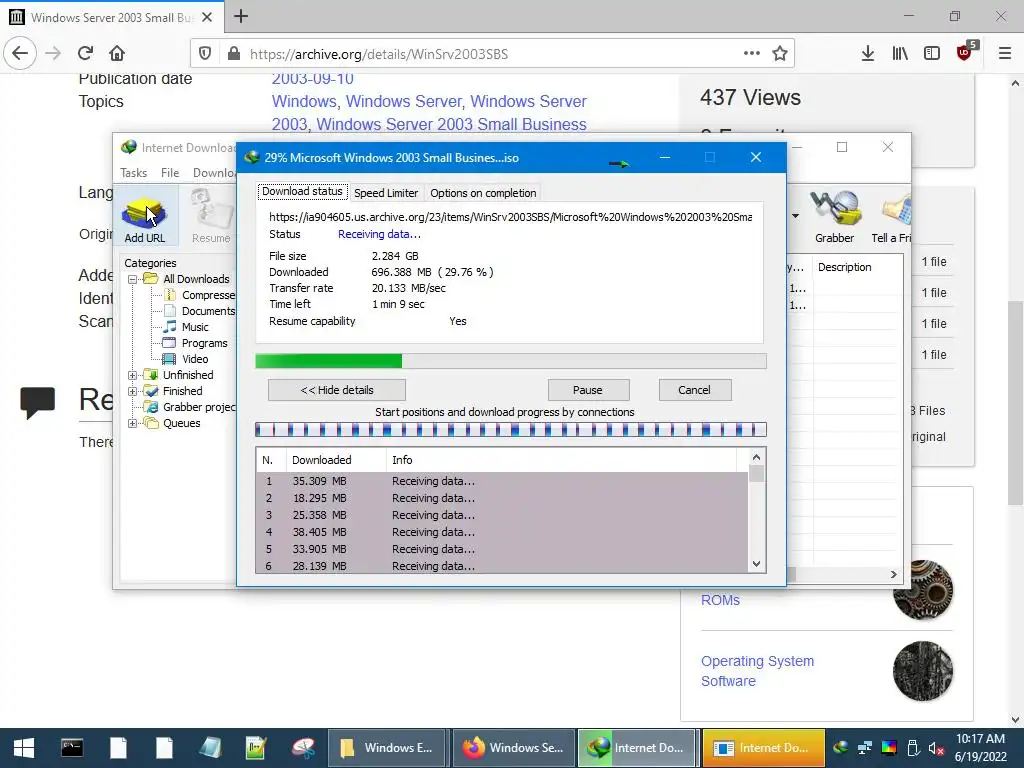Switch to the Speed Limiter tab
Viewport: 1024px width, 768px height.
pos(386,193)
